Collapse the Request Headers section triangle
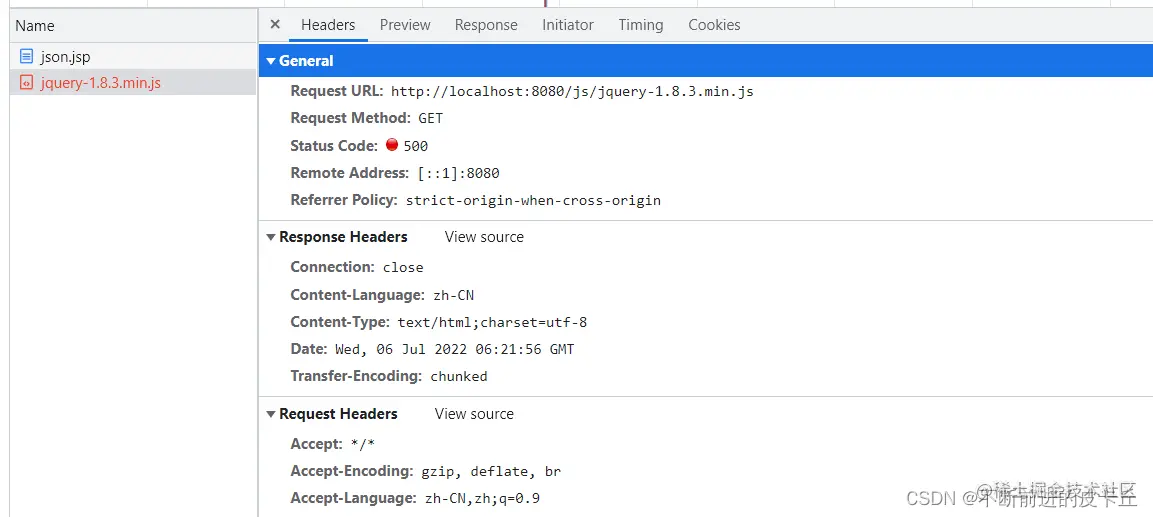The width and height of the screenshot is (1153, 517). (271, 414)
